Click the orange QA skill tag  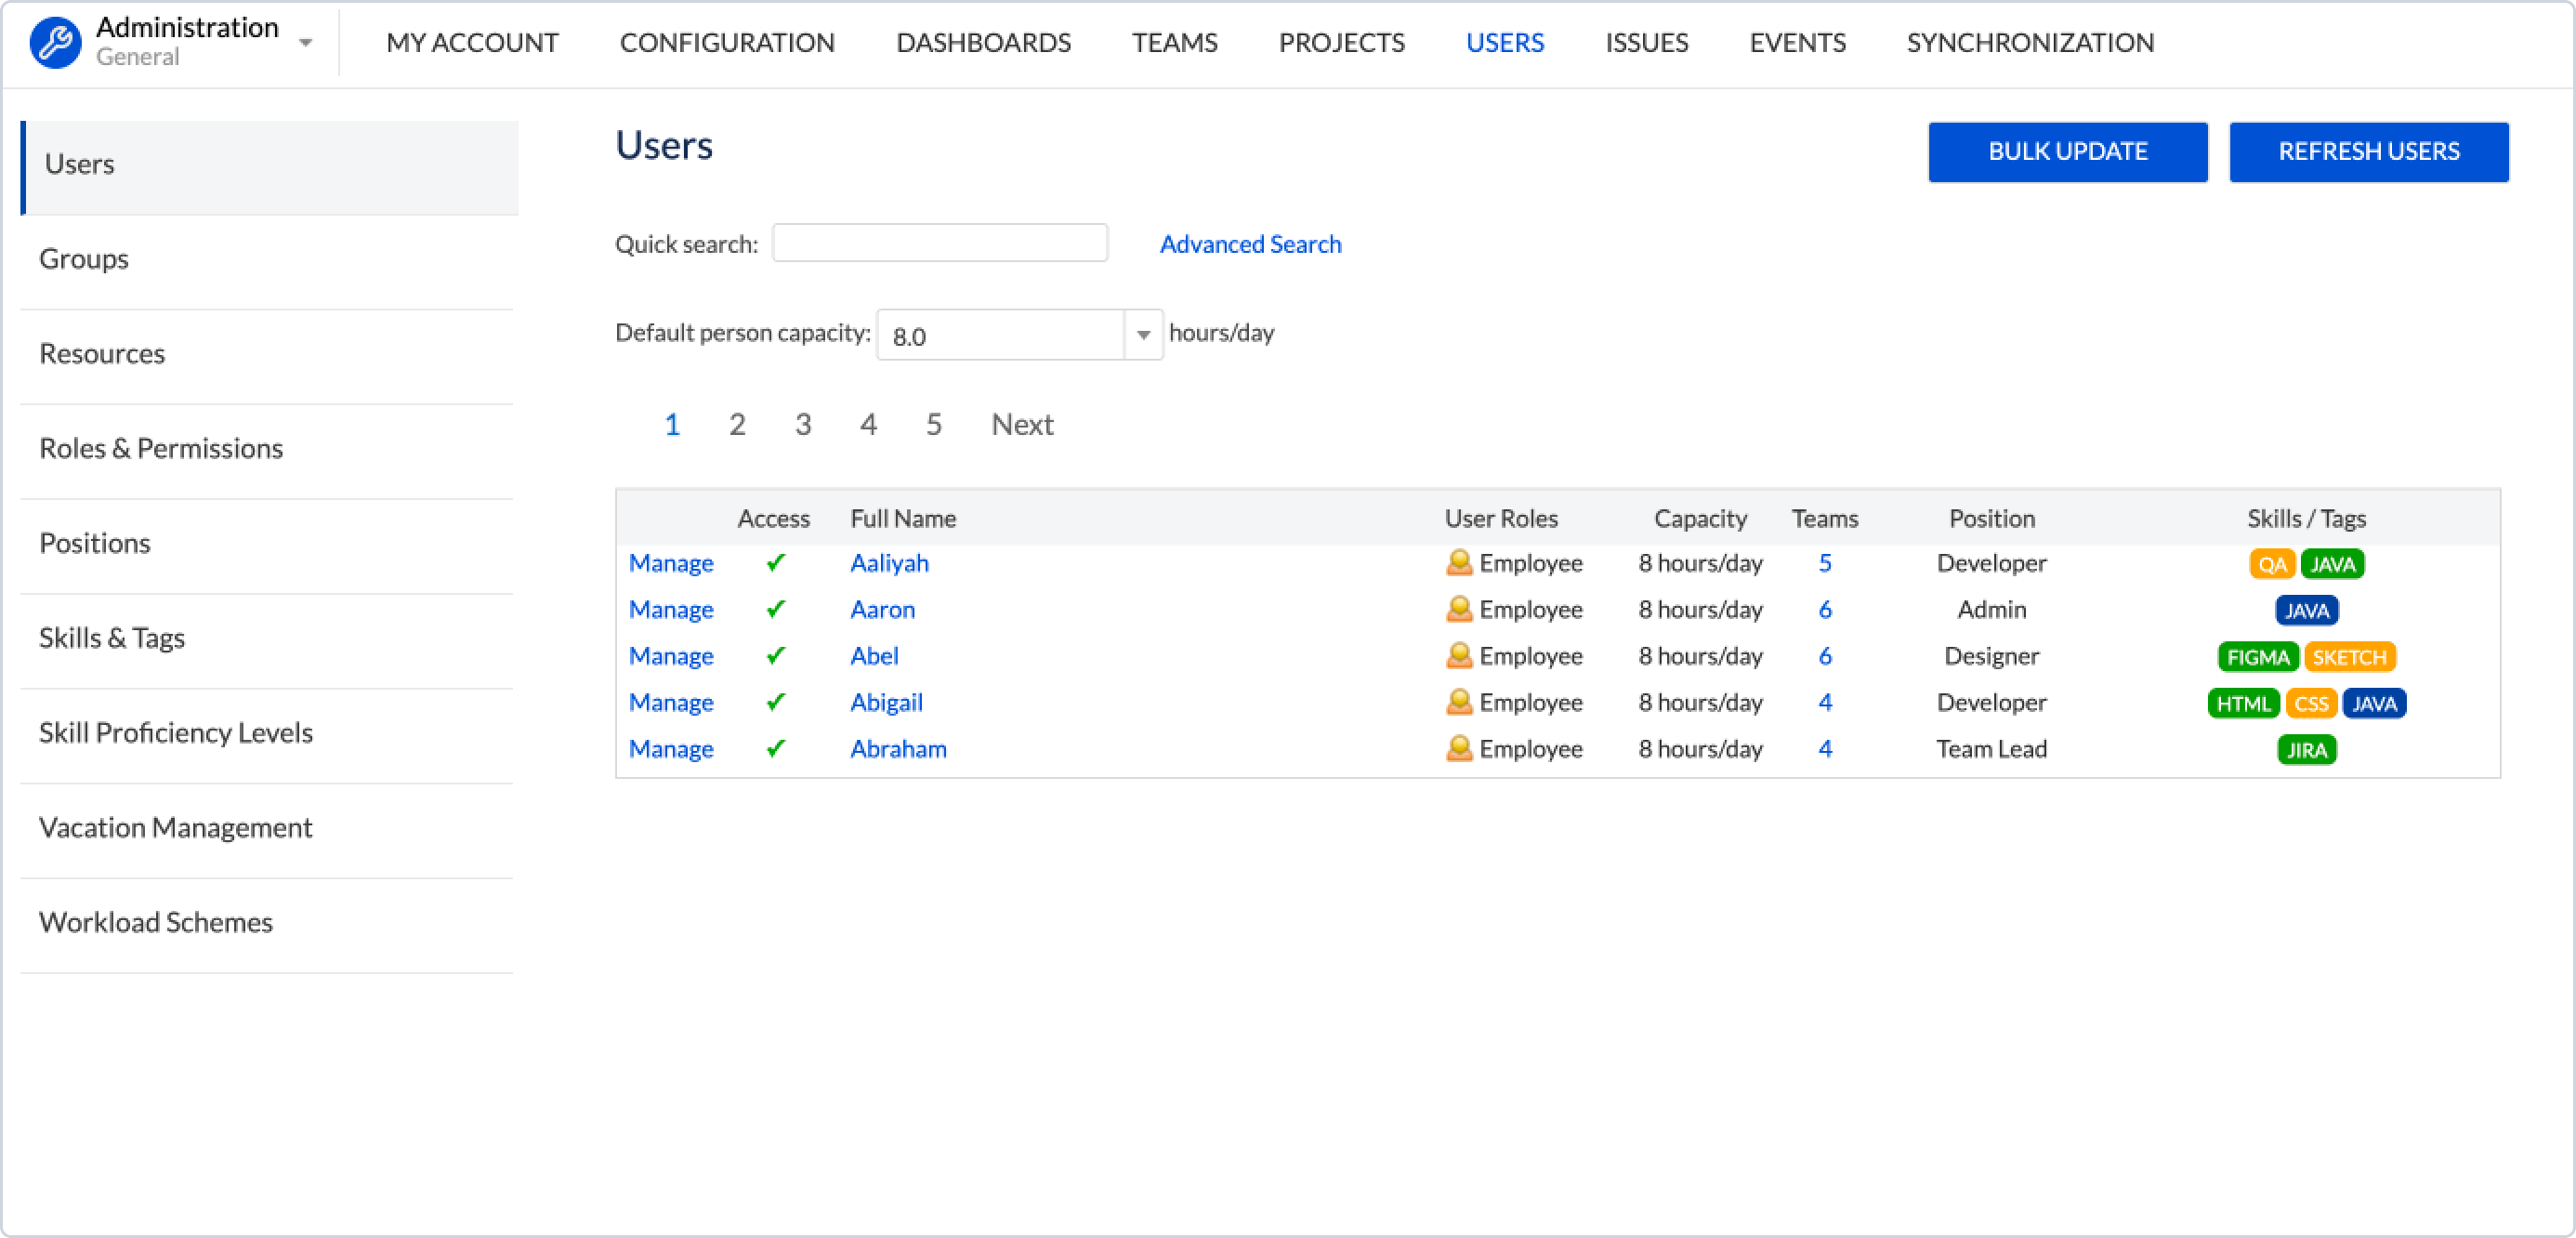tap(2272, 564)
